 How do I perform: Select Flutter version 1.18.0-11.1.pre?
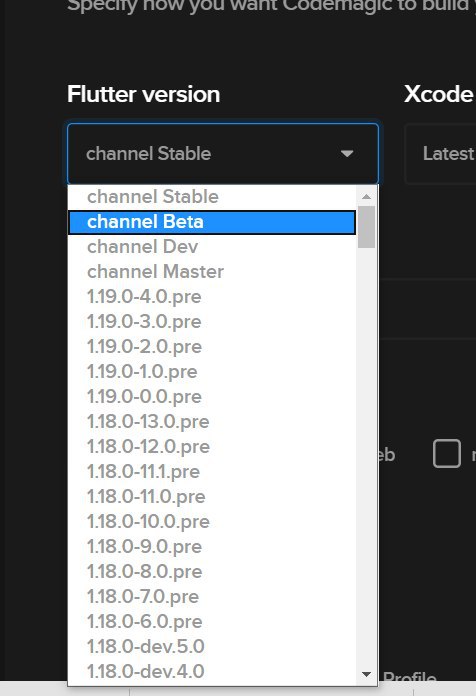pos(212,471)
